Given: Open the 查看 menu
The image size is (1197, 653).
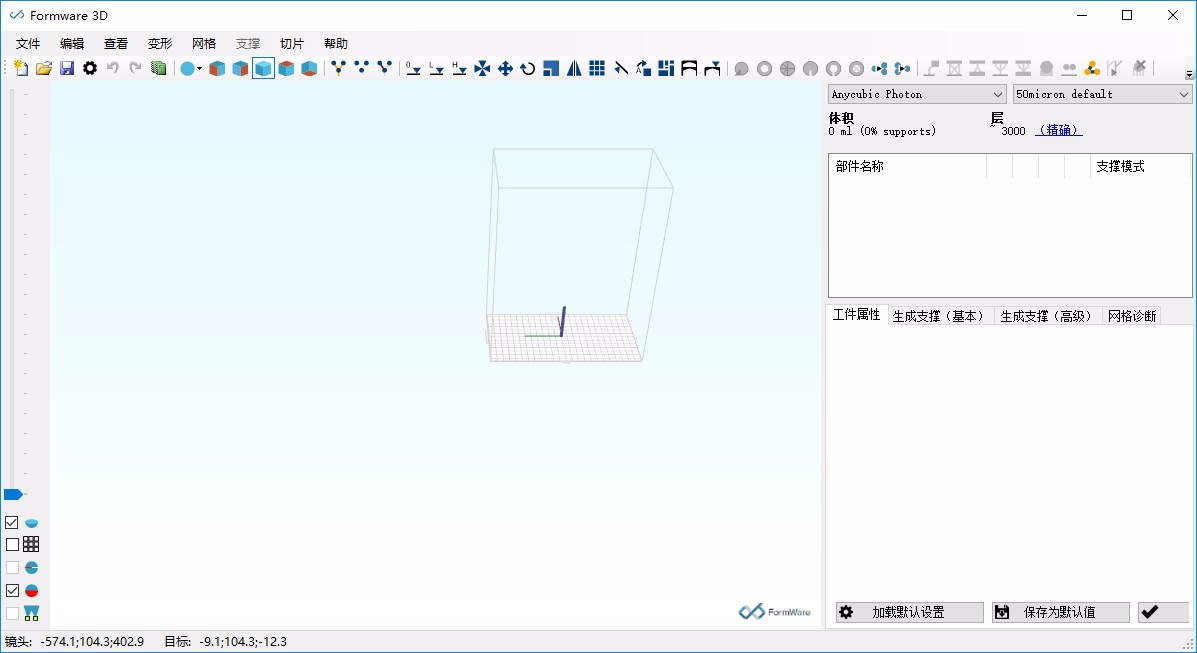Looking at the screenshot, I should (x=116, y=44).
